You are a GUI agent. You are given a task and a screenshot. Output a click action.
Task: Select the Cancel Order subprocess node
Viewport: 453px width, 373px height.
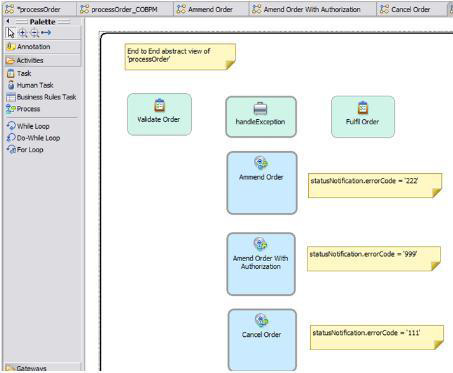(x=262, y=340)
